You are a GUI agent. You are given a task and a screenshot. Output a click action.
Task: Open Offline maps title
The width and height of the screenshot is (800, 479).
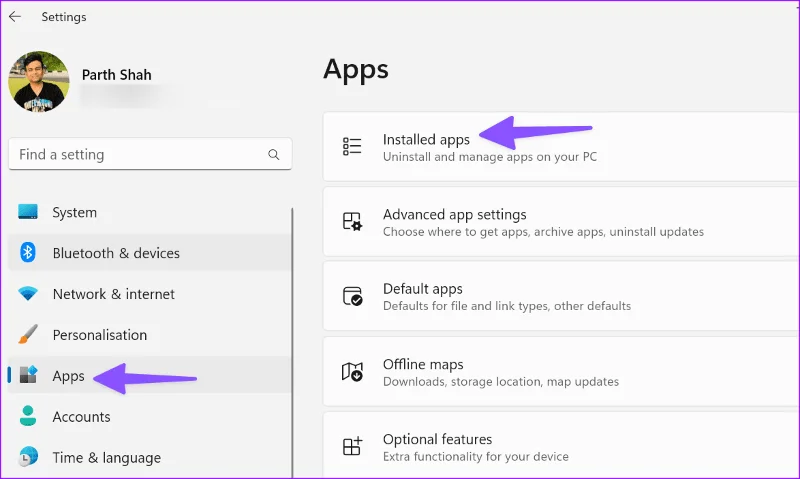pos(423,364)
